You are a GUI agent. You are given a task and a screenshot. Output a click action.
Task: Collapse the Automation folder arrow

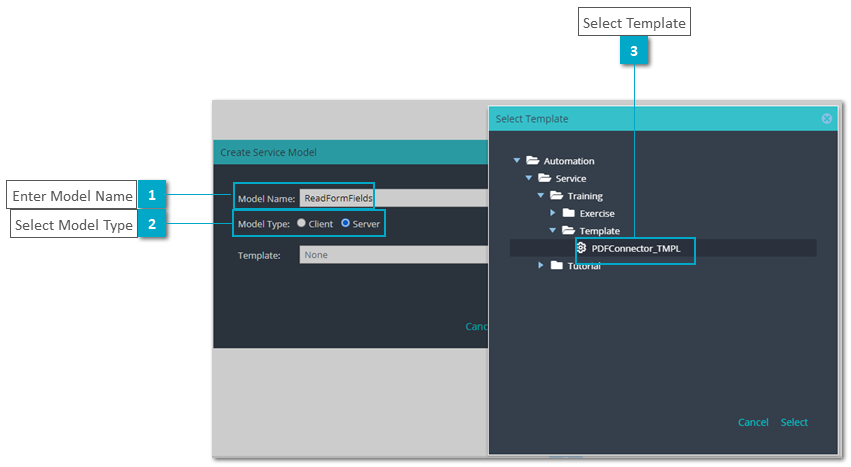click(517, 160)
